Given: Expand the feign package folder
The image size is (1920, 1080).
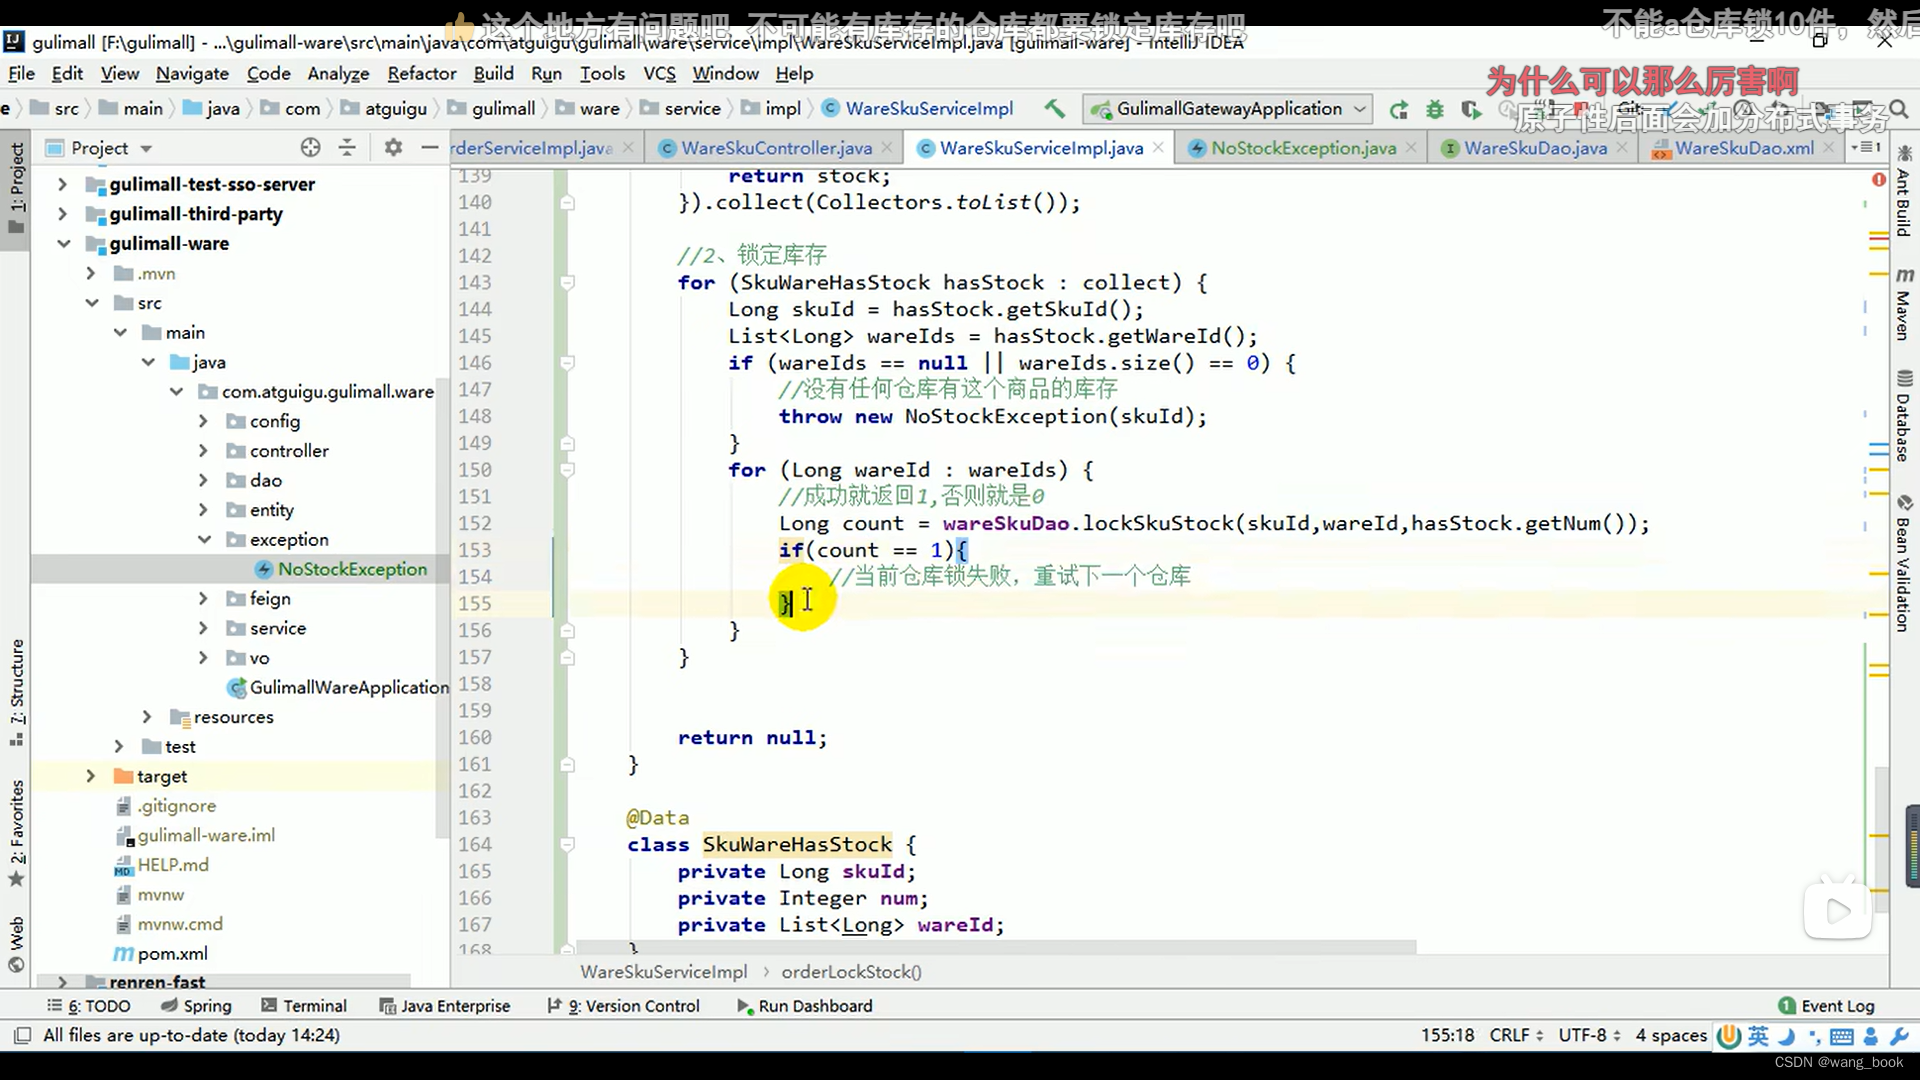Looking at the screenshot, I should click(203, 599).
